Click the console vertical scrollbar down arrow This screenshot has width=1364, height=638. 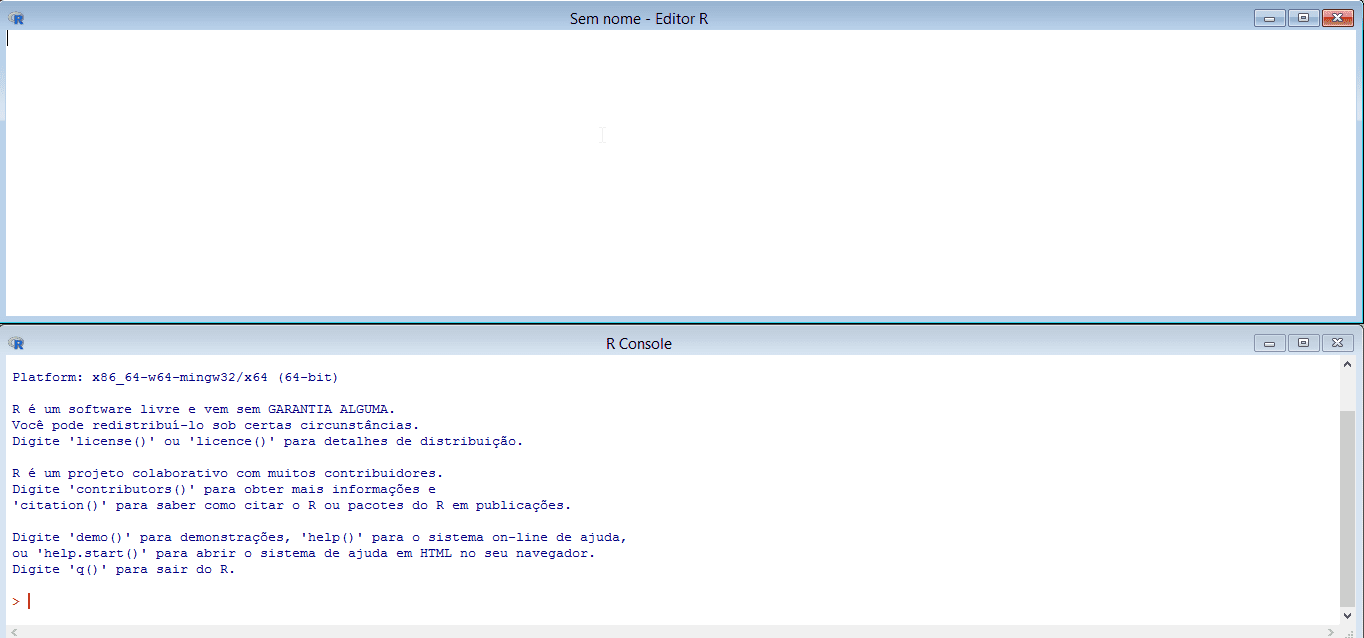(x=1347, y=616)
